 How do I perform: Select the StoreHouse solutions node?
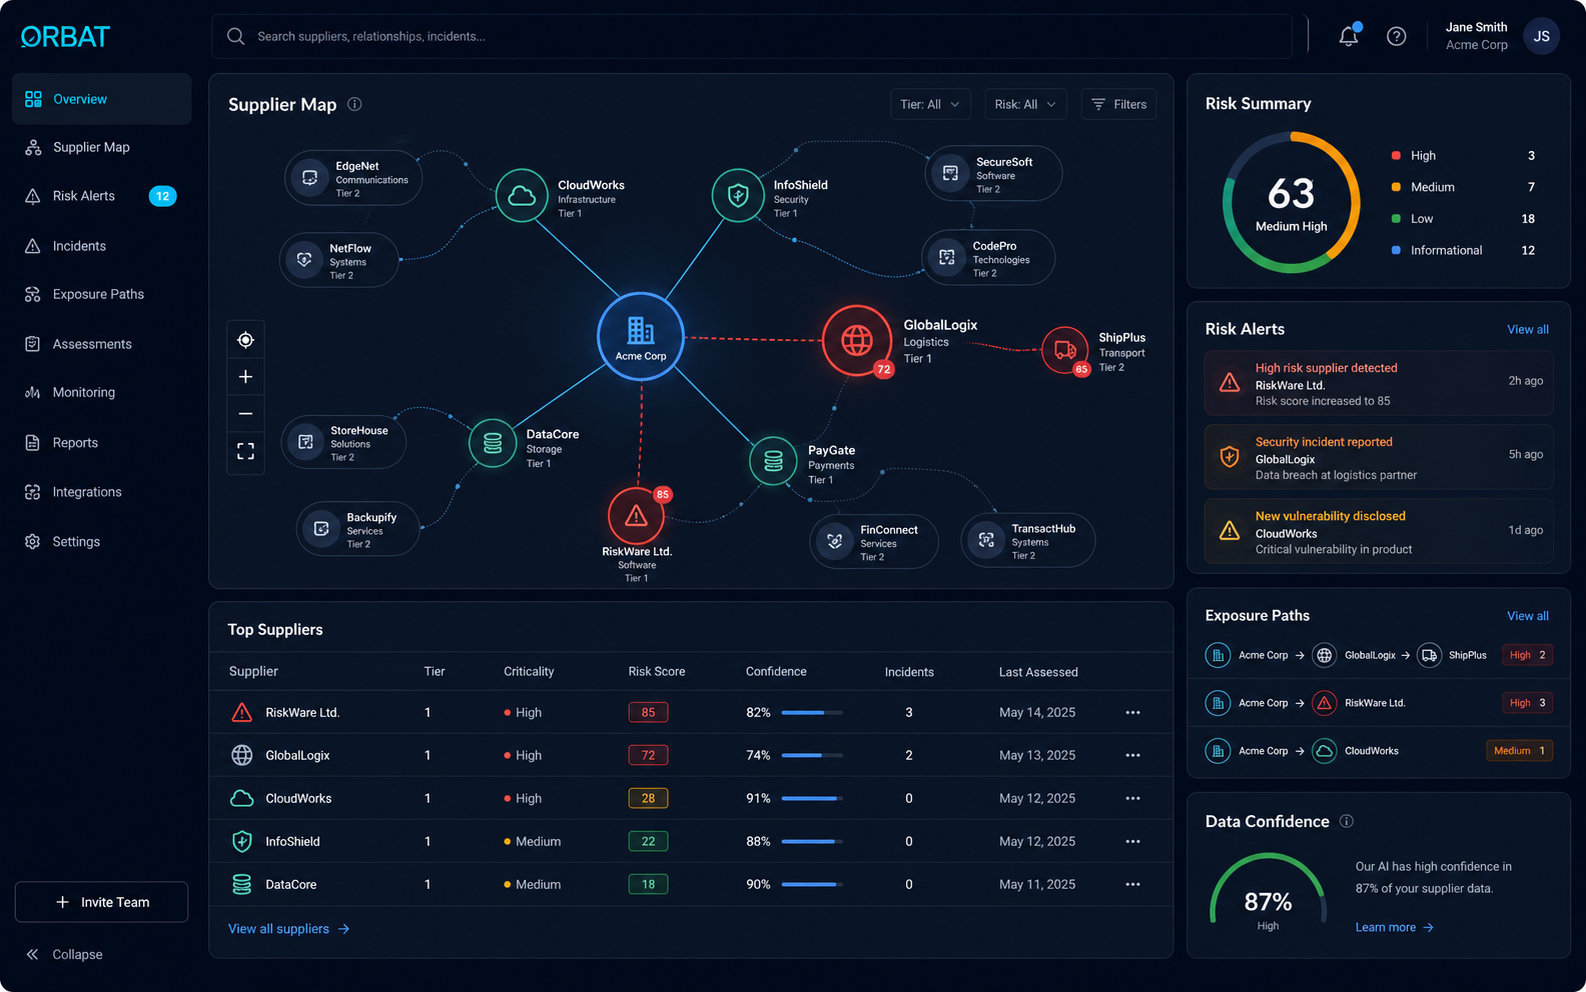pos(344,442)
